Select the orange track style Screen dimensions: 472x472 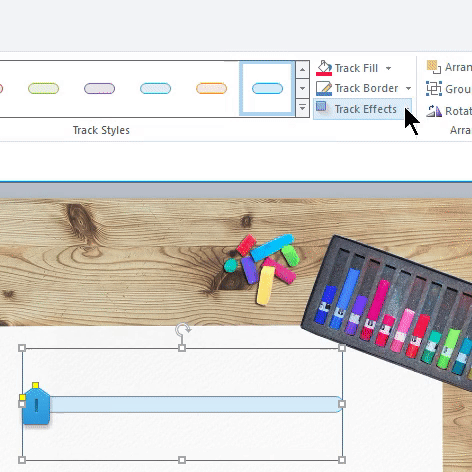pyautogui.click(x=211, y=88)
